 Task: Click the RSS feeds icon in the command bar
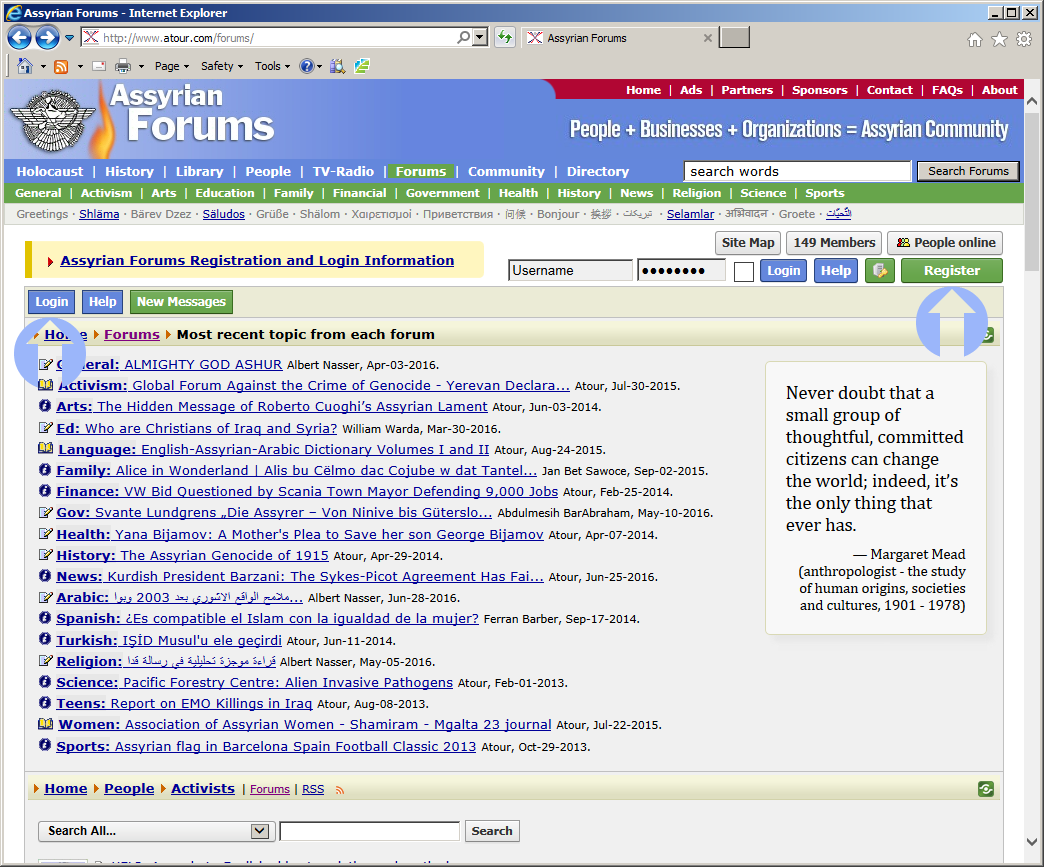(61, 66)
